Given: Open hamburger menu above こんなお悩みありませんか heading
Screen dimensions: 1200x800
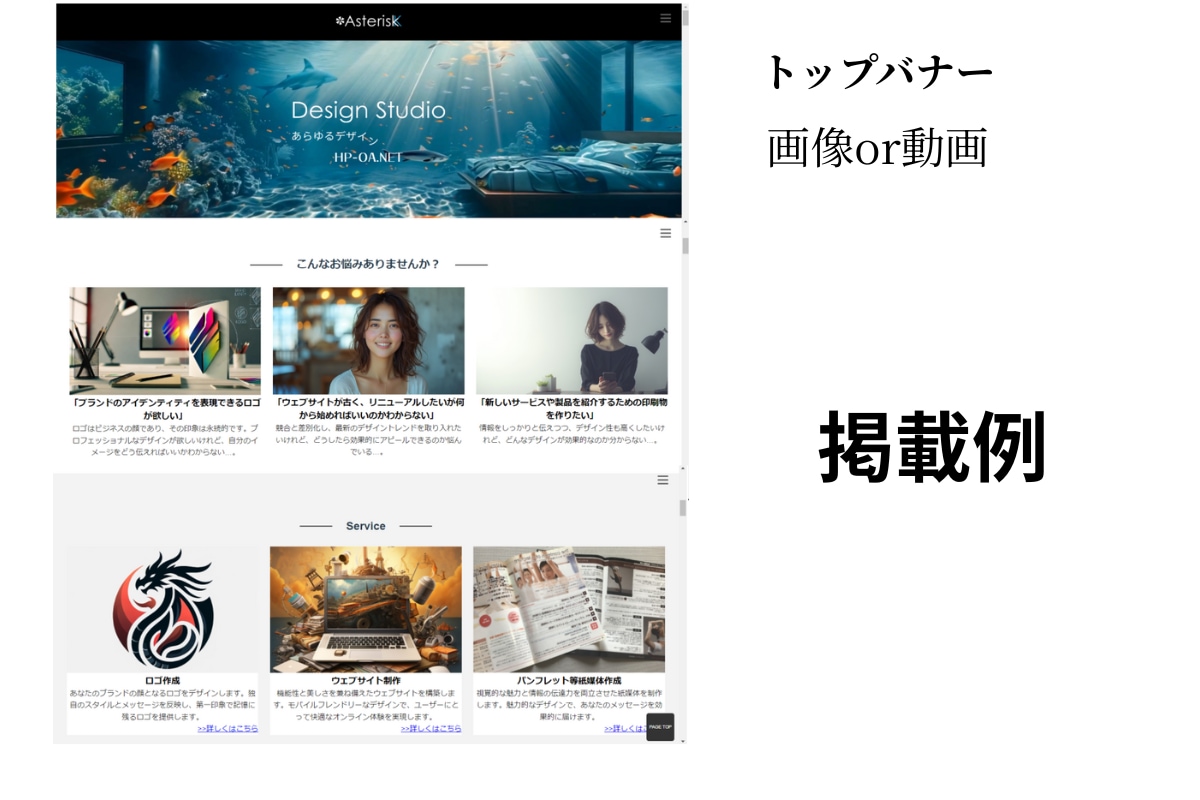Looking at the screenshot, I should tap(666, 233).
